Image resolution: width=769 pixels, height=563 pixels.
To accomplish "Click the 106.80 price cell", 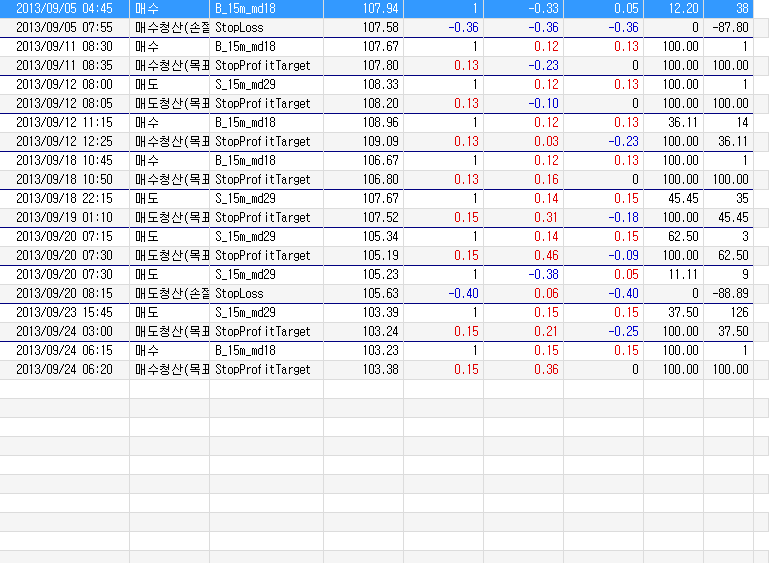I will (x=363, y=179).
